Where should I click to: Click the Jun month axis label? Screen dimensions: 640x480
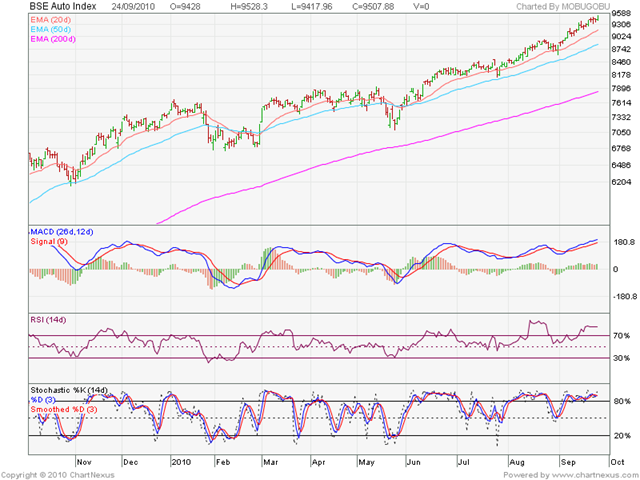pos(413,462)
